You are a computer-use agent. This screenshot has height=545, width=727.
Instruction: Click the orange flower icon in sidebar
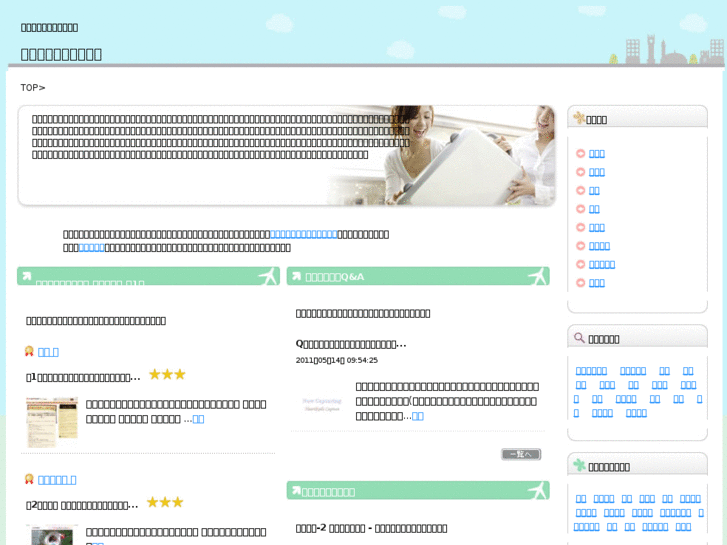coord(579,118)
